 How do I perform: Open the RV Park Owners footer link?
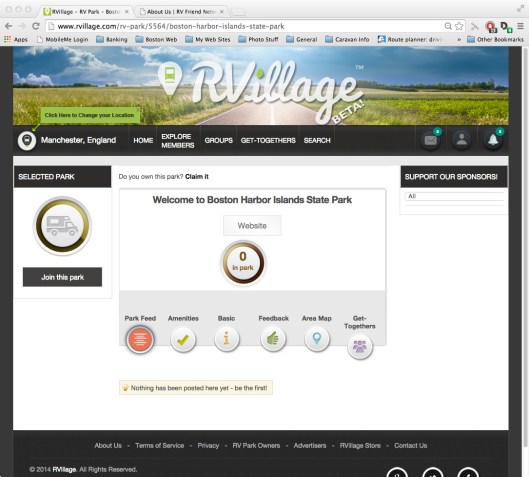tap(256, 446)
